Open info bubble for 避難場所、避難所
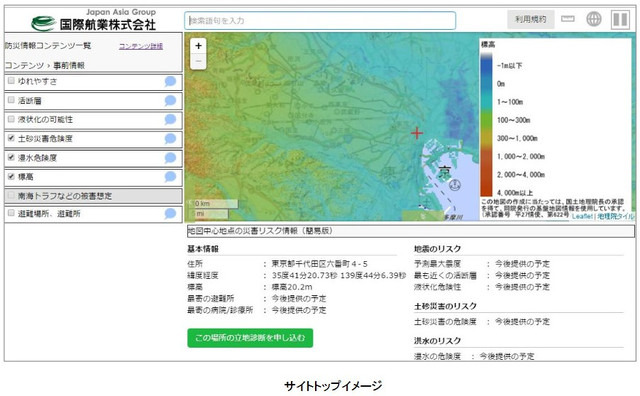 click(170, 213)
